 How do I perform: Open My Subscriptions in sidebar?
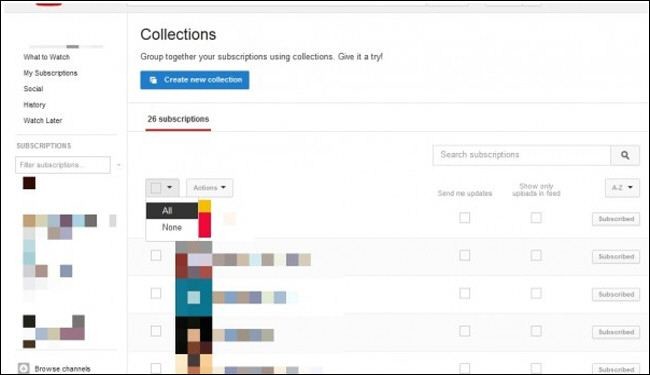pos(50,73)
